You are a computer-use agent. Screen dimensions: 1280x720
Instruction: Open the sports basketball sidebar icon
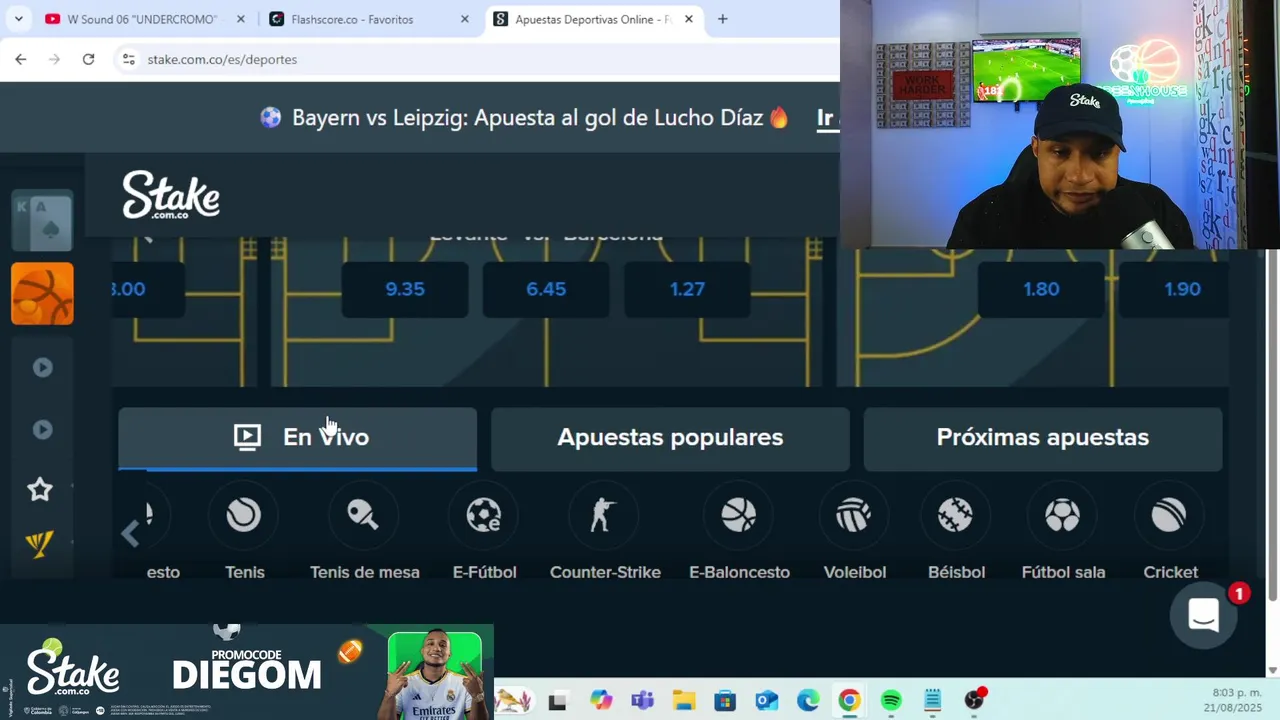coord(42,294)
